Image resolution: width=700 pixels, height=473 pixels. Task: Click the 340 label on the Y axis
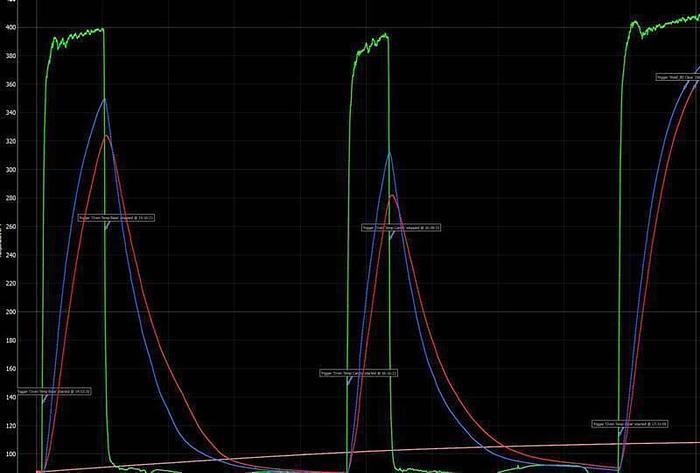[10, 113]
